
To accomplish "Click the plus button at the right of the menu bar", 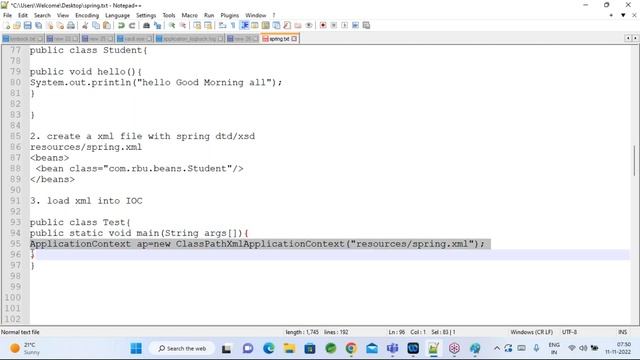I will tap(611, 15).
